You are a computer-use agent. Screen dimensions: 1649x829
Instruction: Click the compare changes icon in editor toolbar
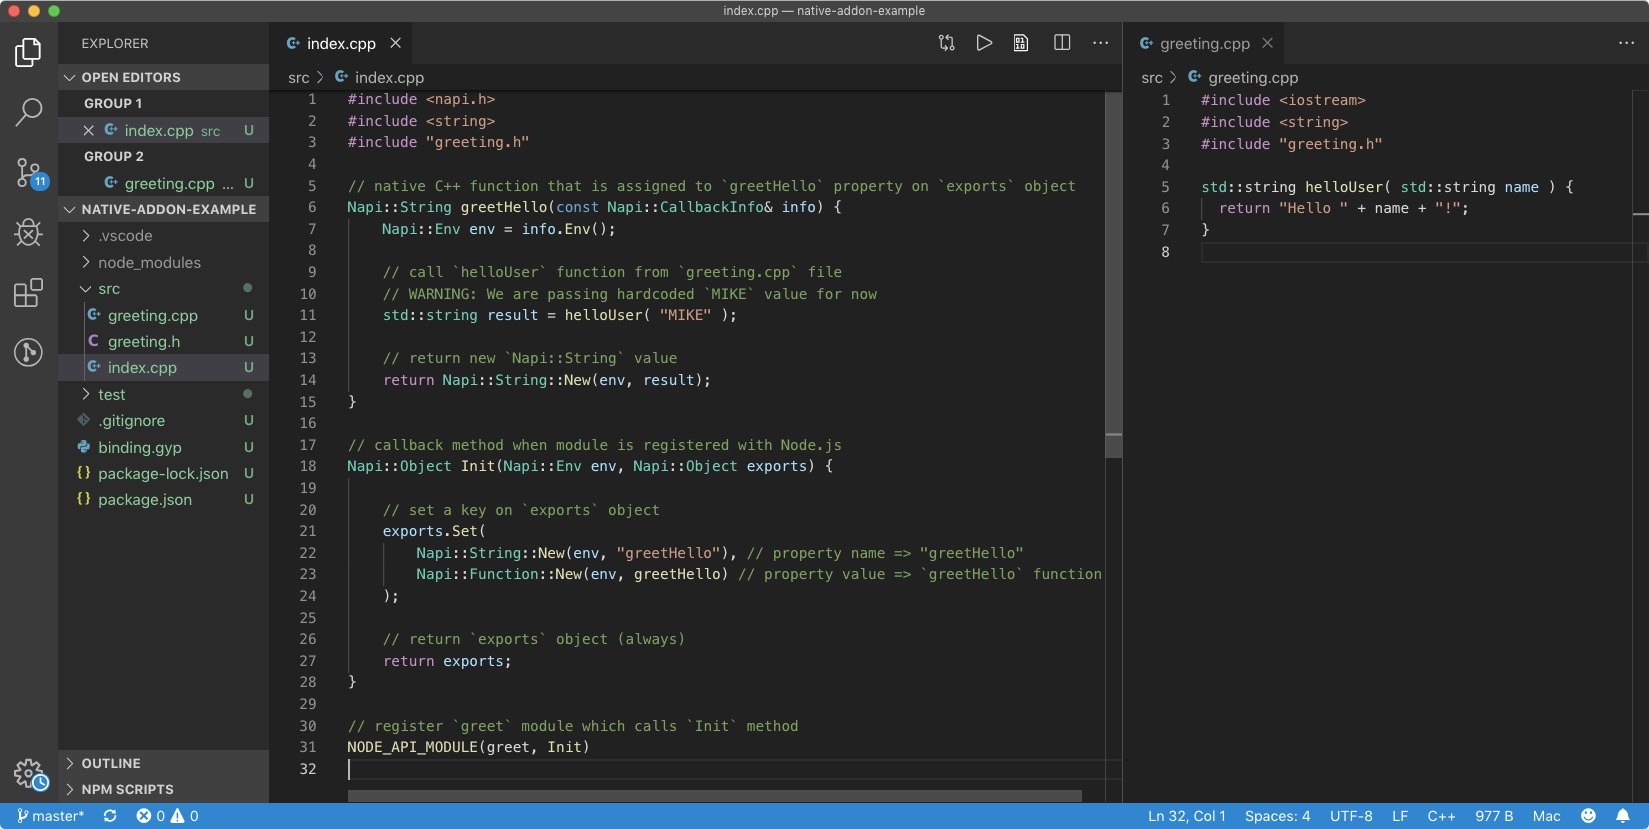(x=946, y=43)
